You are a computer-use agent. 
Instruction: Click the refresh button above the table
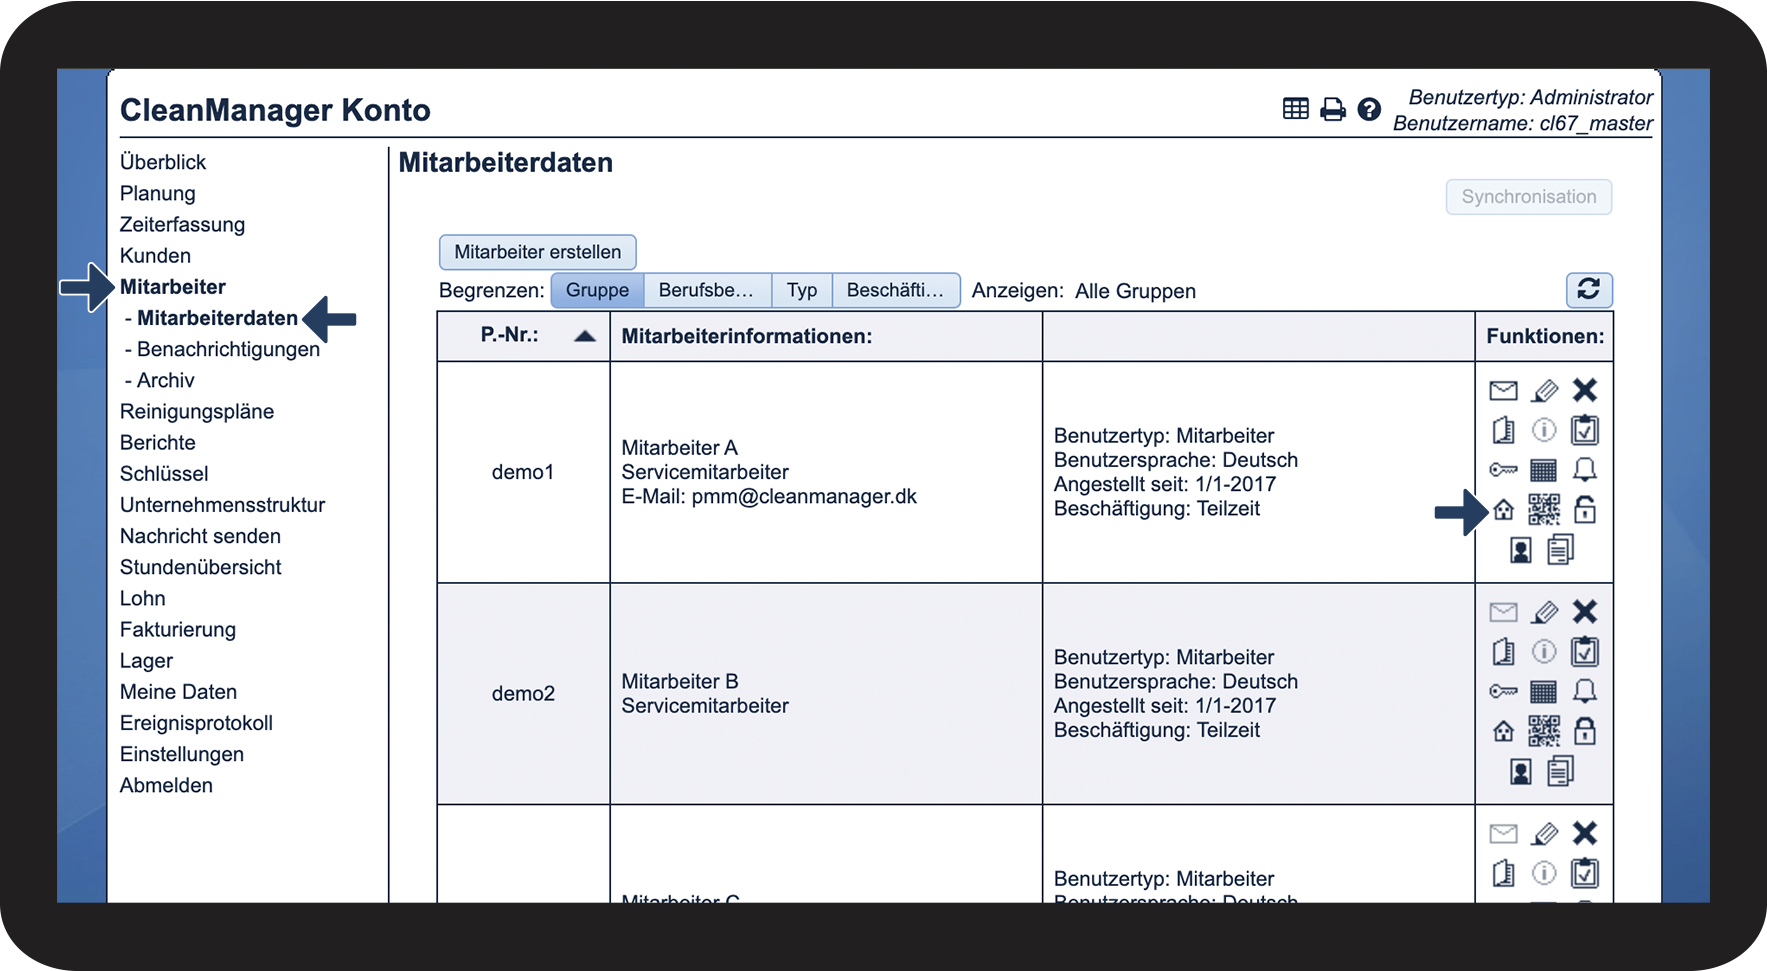tap(1588, 290)
